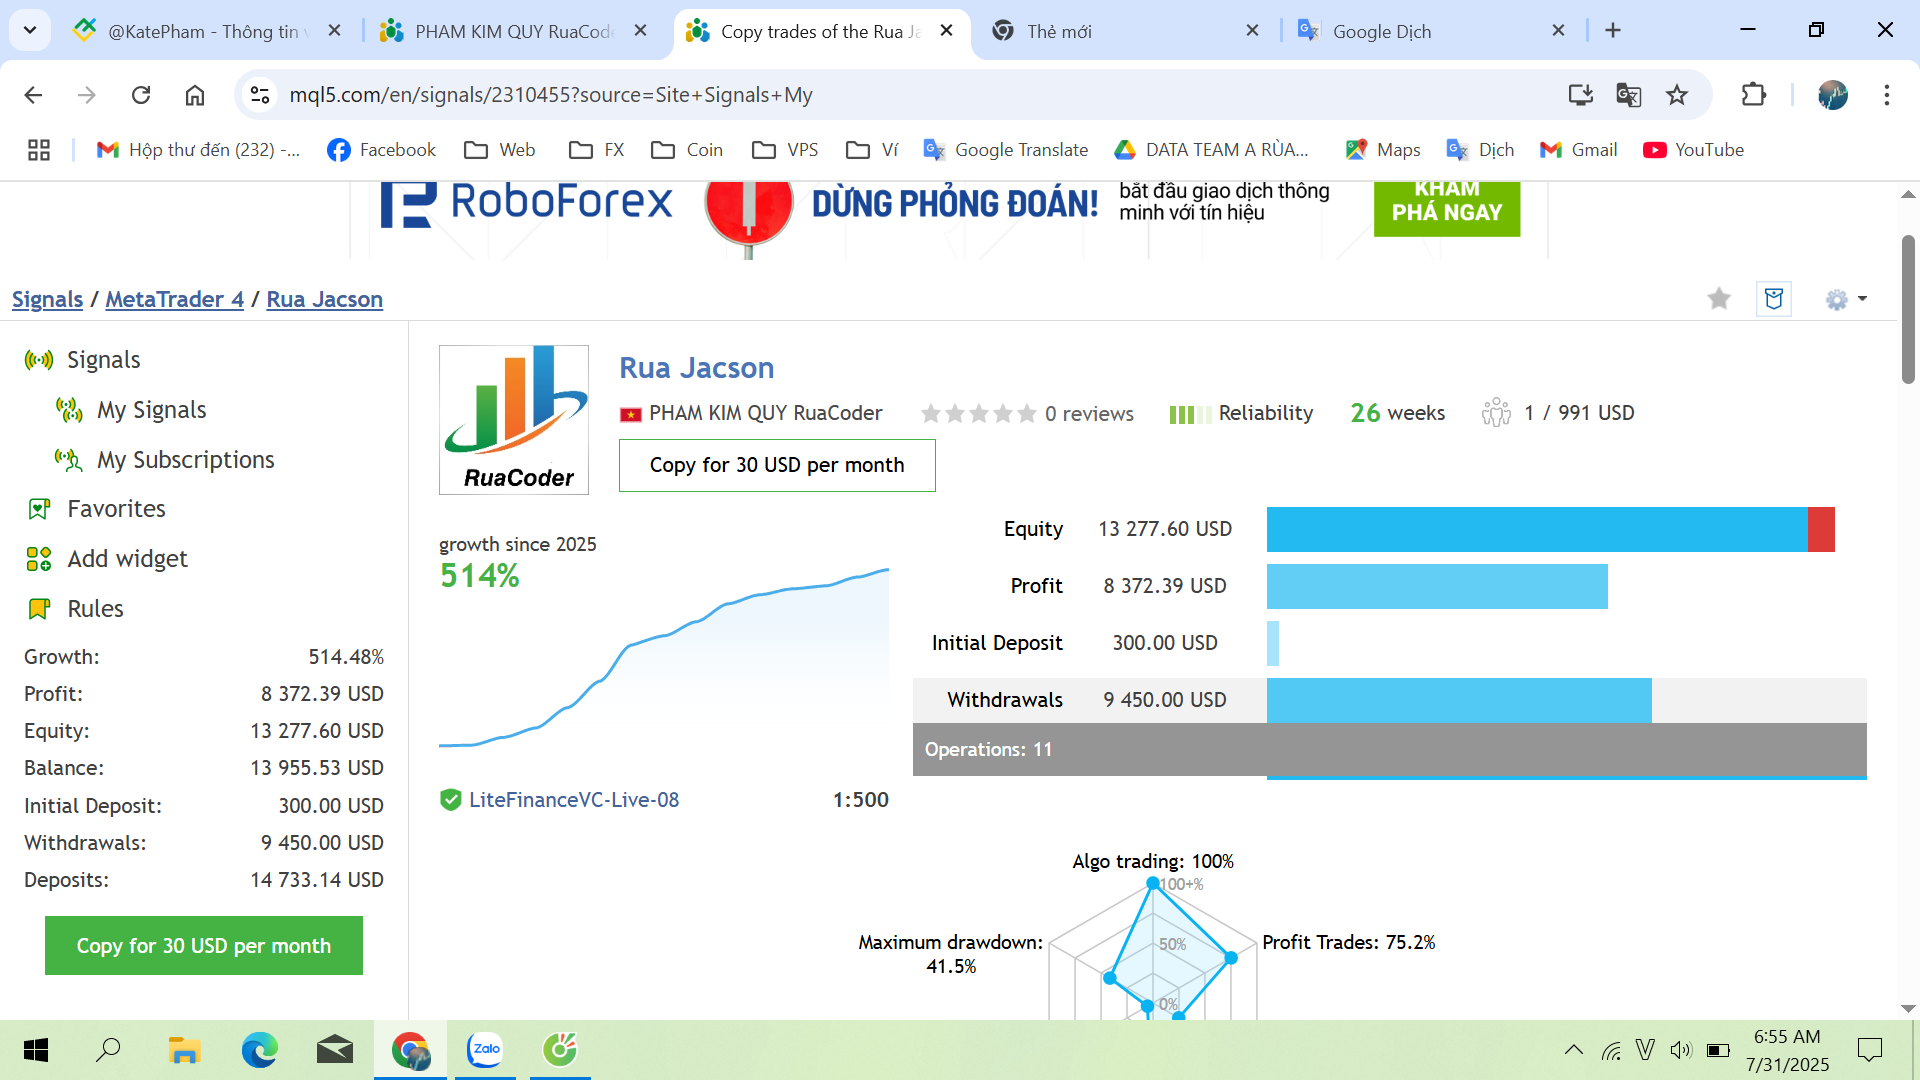Screen dimensions: 1920x1080
Task: Open Windows taskbar search
Action: (108, 1050)
